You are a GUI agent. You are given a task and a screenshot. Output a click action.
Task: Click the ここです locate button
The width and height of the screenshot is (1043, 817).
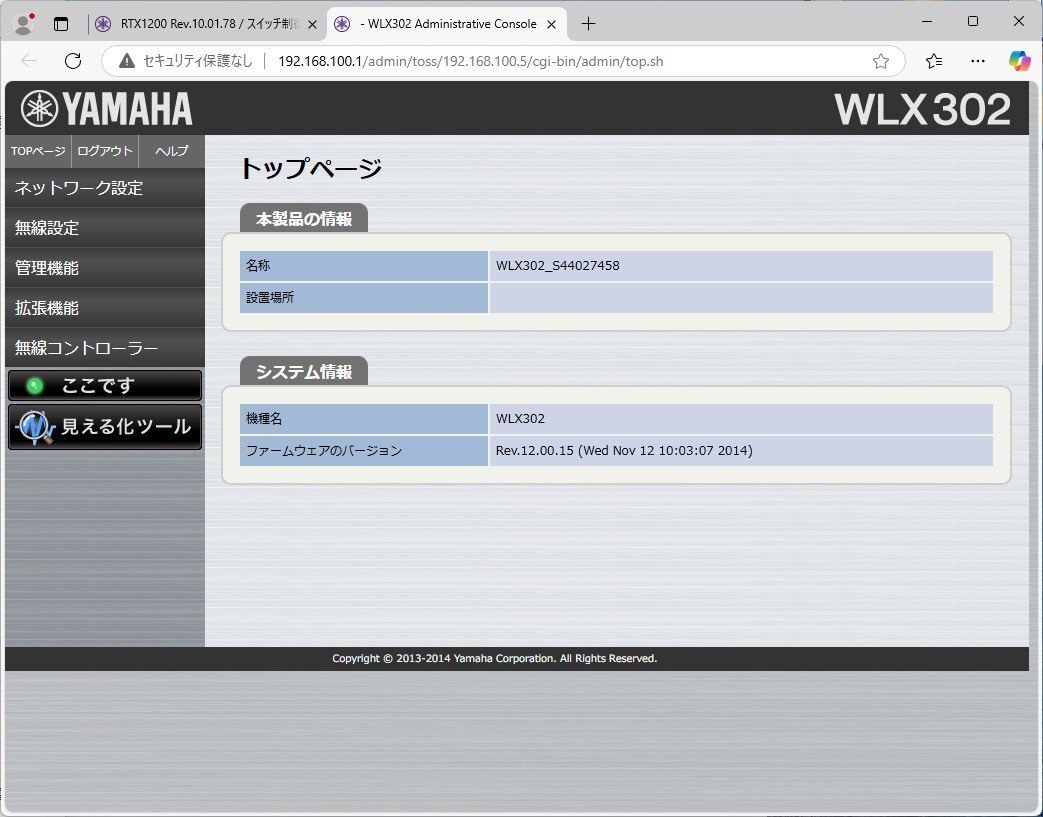(x=105, y=386)
